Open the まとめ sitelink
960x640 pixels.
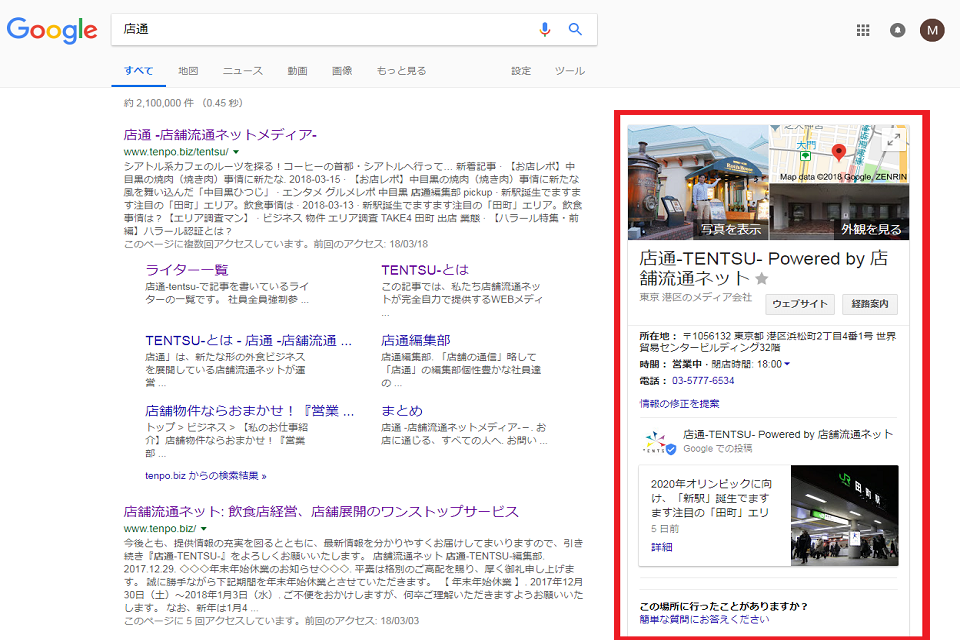pyautogui.click(x=402, y=411)
